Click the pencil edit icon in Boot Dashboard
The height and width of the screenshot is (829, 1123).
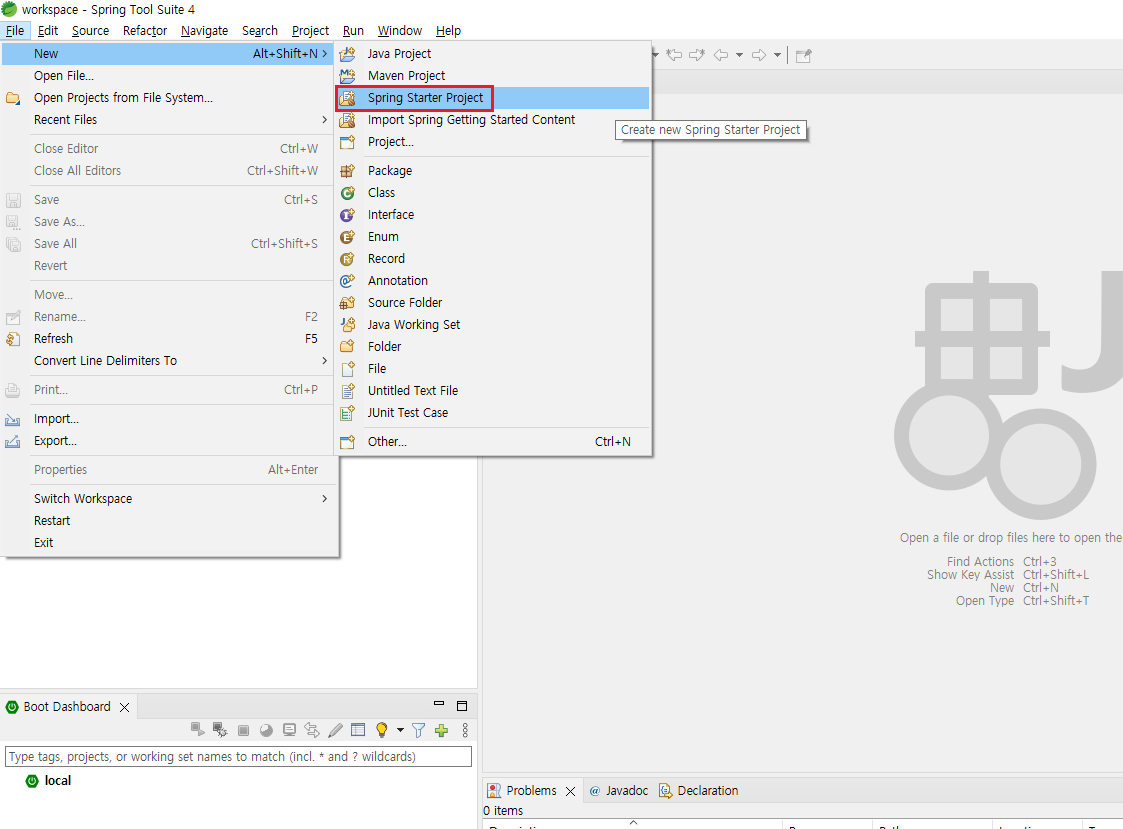pos(336,731)
